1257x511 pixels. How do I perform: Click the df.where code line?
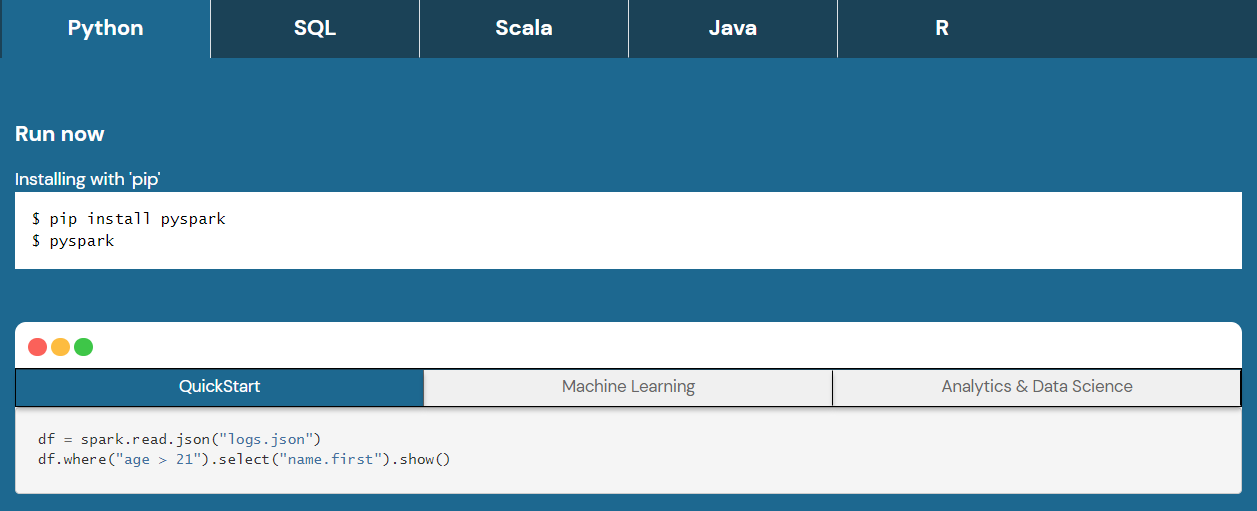pos(244,459)
